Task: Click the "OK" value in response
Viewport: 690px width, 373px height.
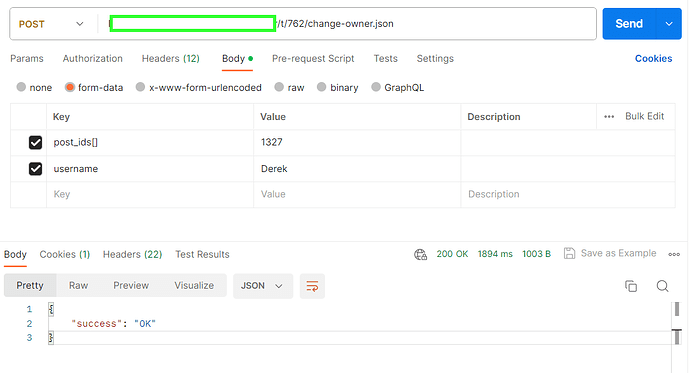Action: (145, 324)
